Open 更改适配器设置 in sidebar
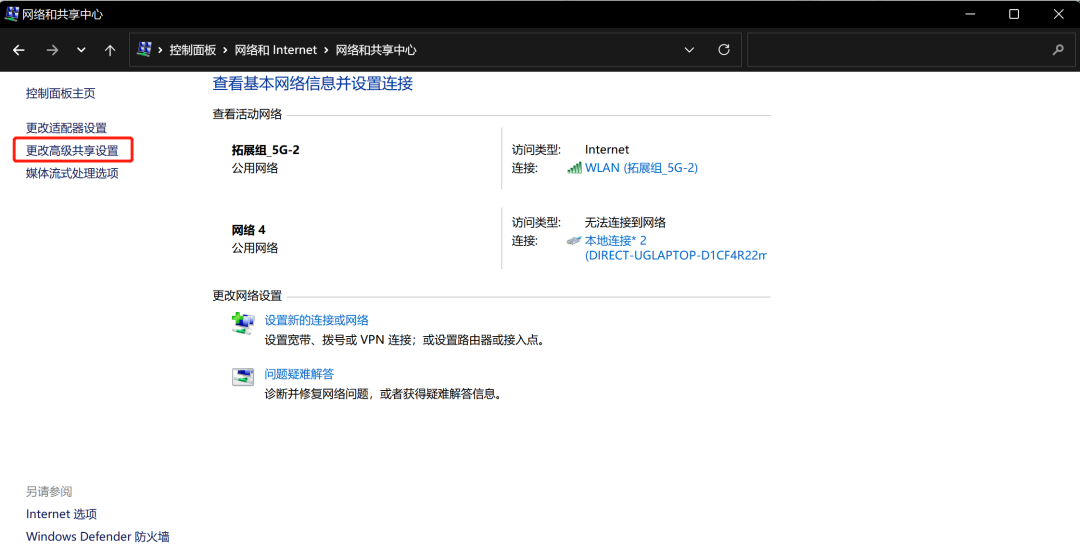 click(x=66, y=128)
